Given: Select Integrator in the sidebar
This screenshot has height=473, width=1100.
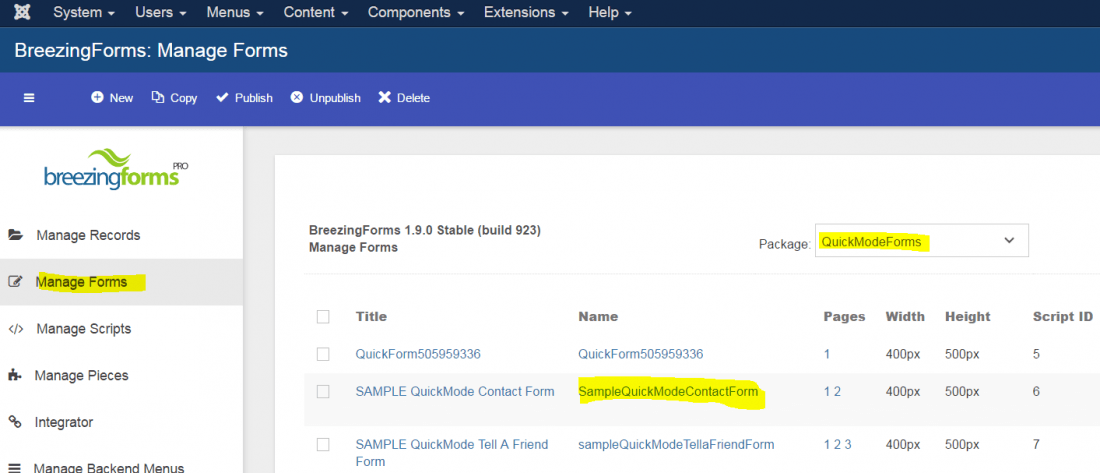Looking at the screenshot, I should [x=64, y=422].
